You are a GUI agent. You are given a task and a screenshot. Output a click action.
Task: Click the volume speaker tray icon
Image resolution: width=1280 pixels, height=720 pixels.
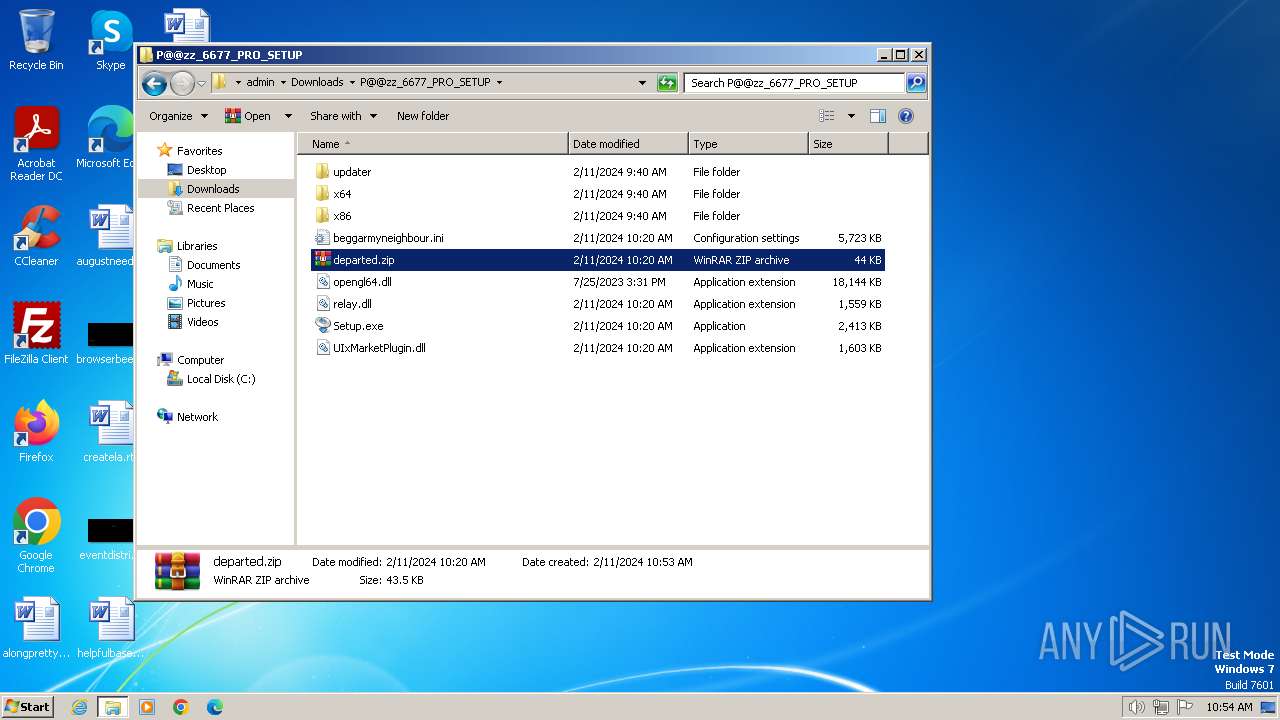(x=1136, y=707)
